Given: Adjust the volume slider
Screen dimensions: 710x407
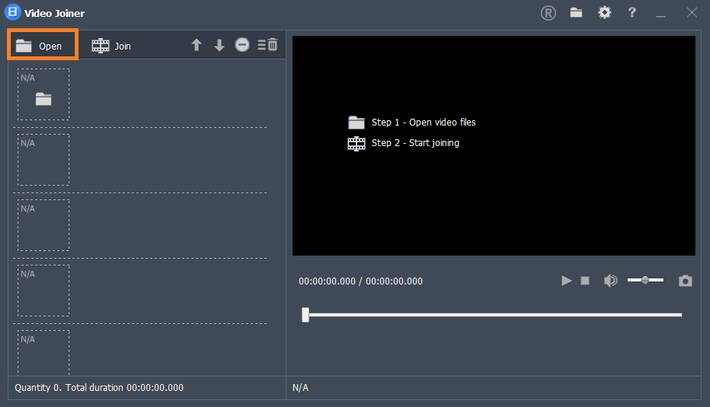Looking at the screenshot, I should click(645, 280).
